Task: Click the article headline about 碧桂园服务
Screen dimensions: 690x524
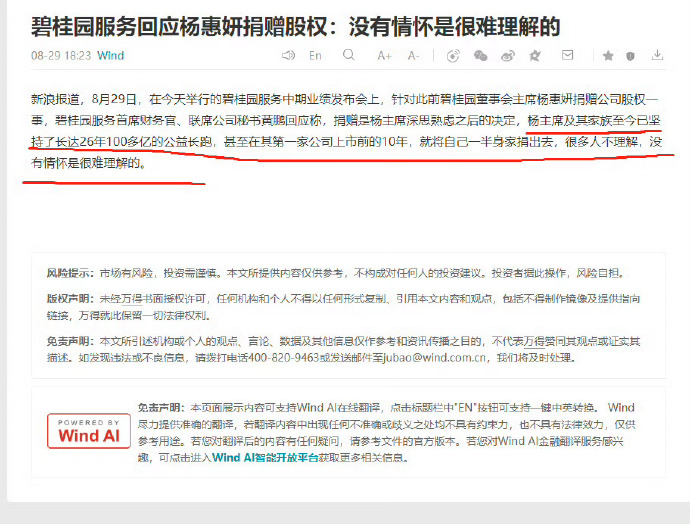Action: [295, 27]
